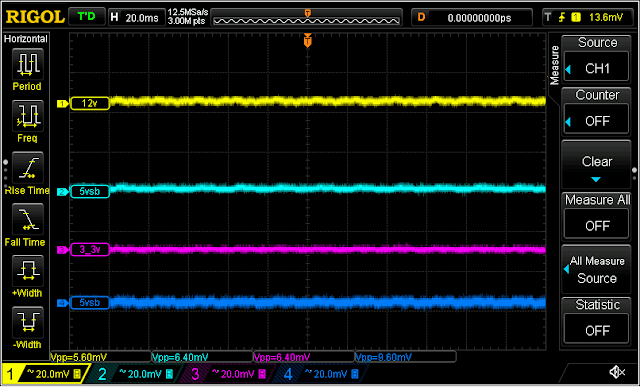
Task: Click the T'D trigger status button
Action: 87,17
